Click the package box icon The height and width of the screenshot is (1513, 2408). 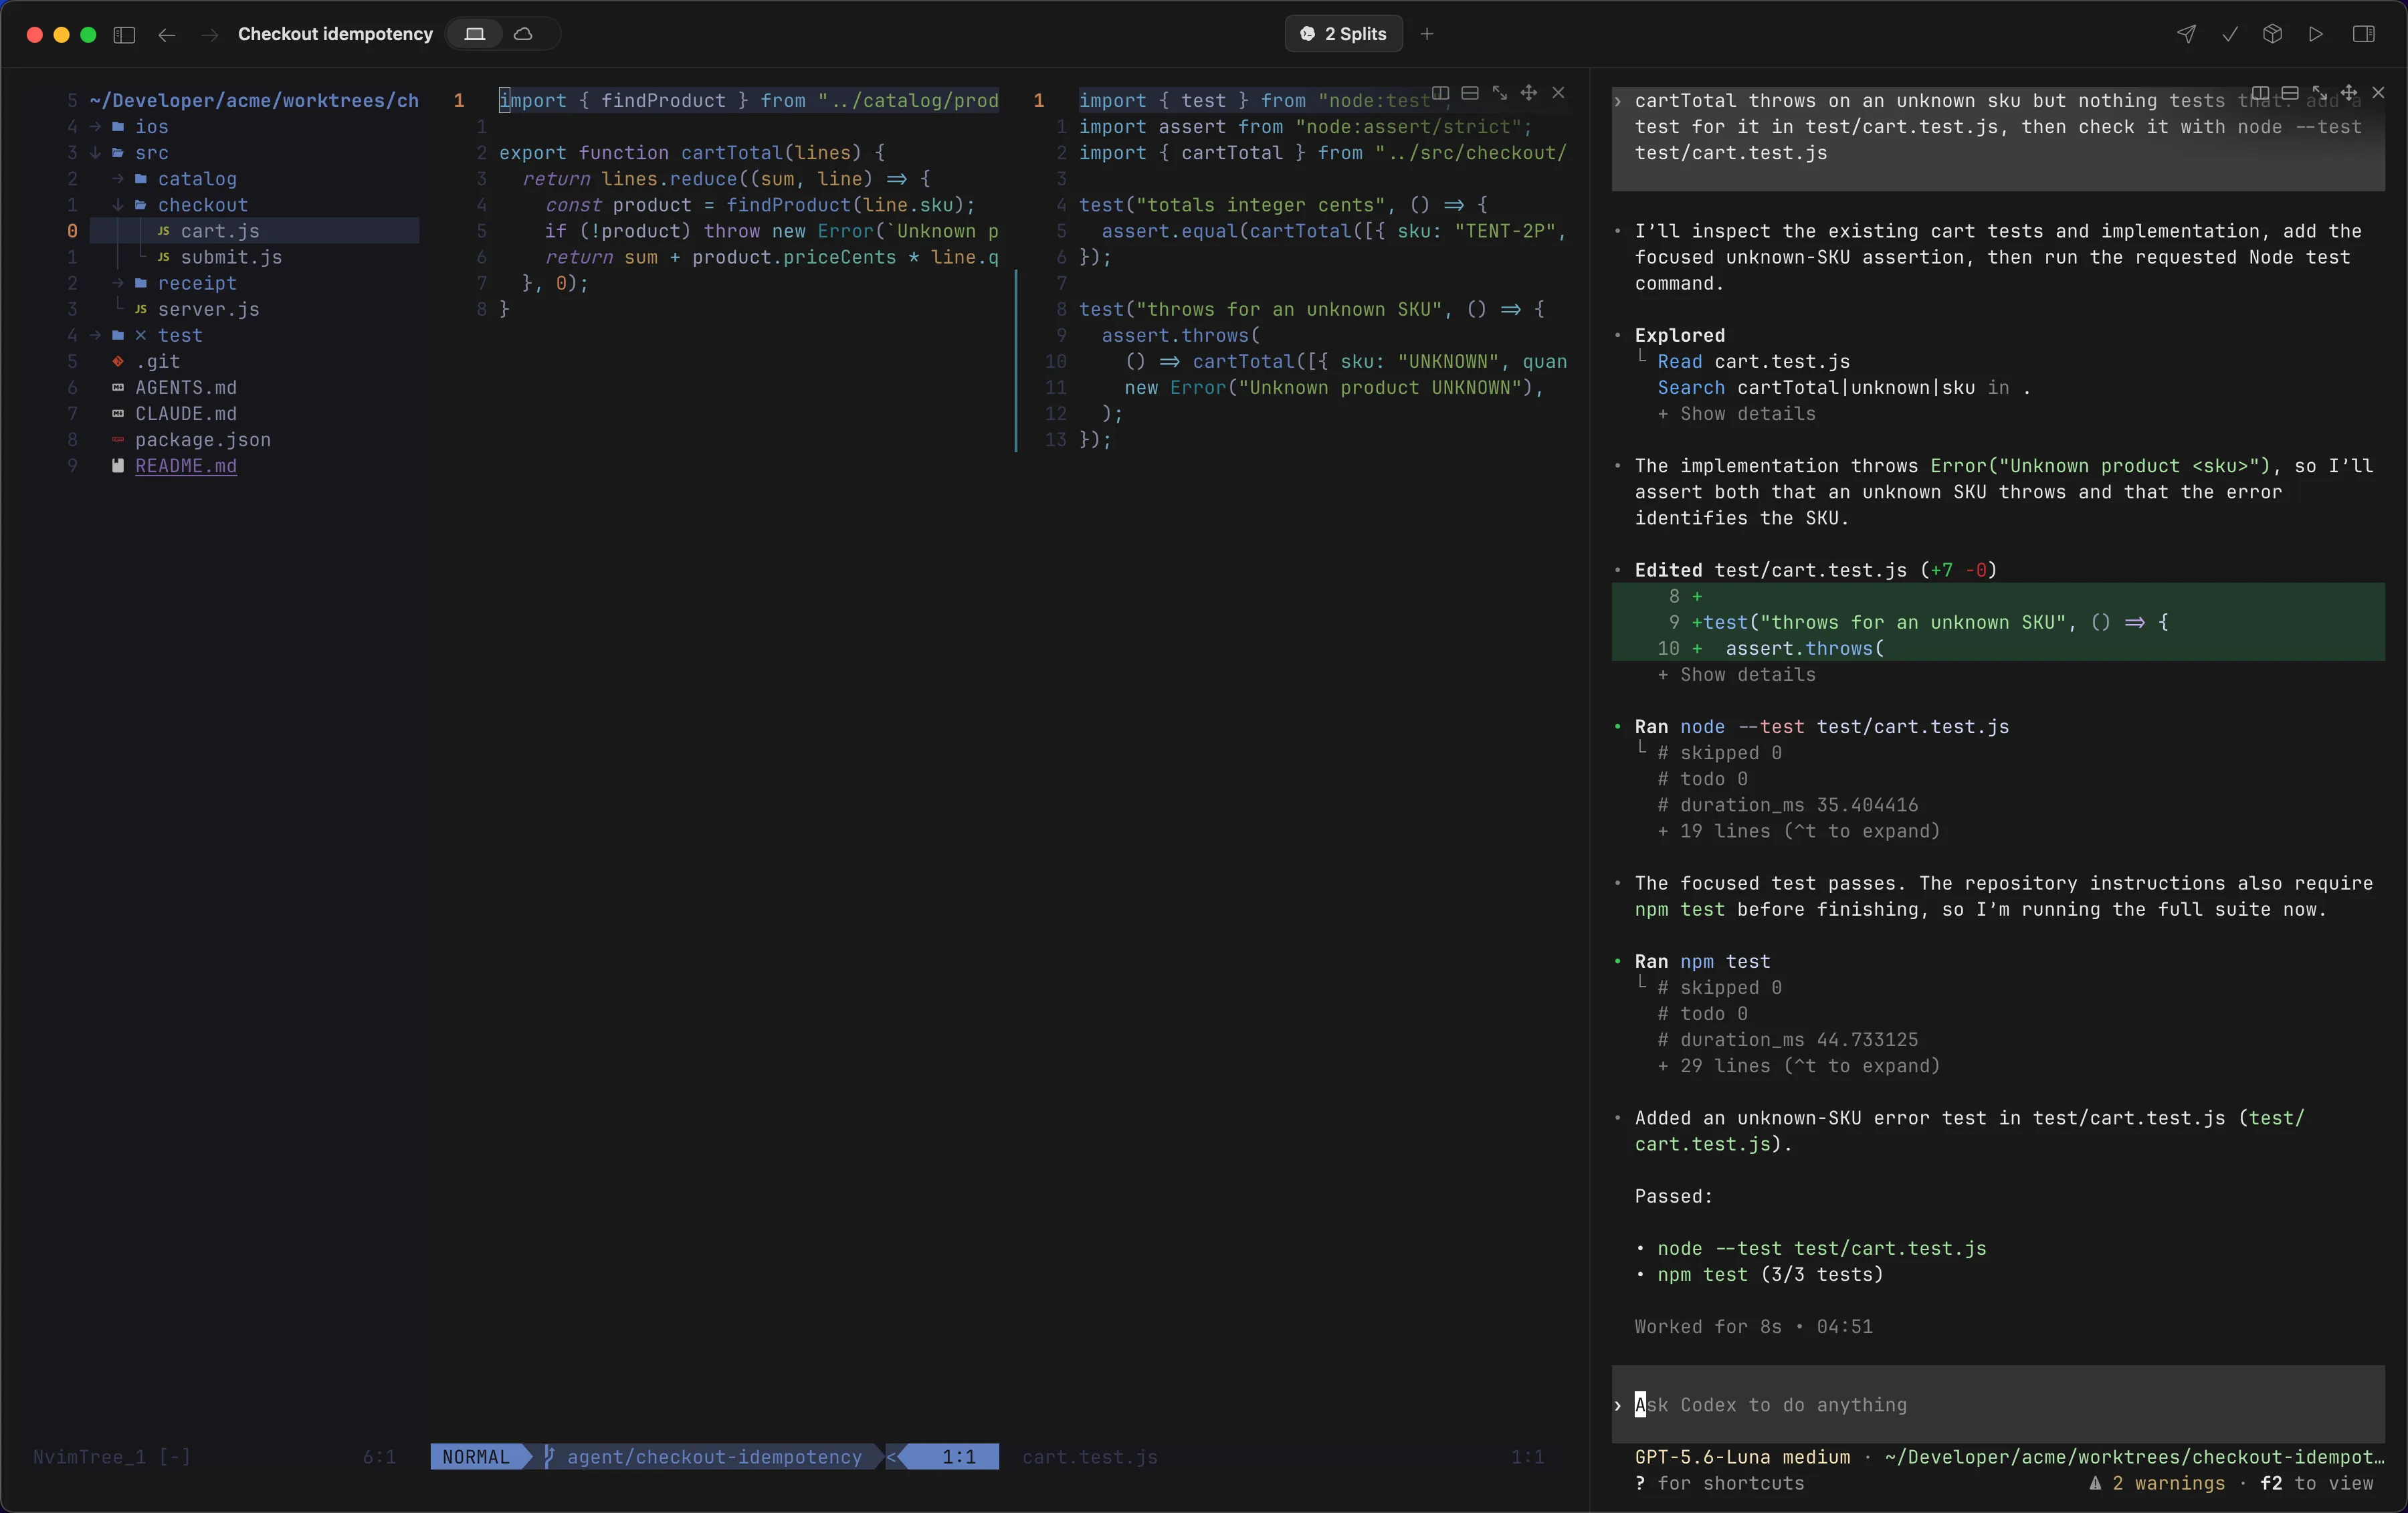tap(2273, 34)
